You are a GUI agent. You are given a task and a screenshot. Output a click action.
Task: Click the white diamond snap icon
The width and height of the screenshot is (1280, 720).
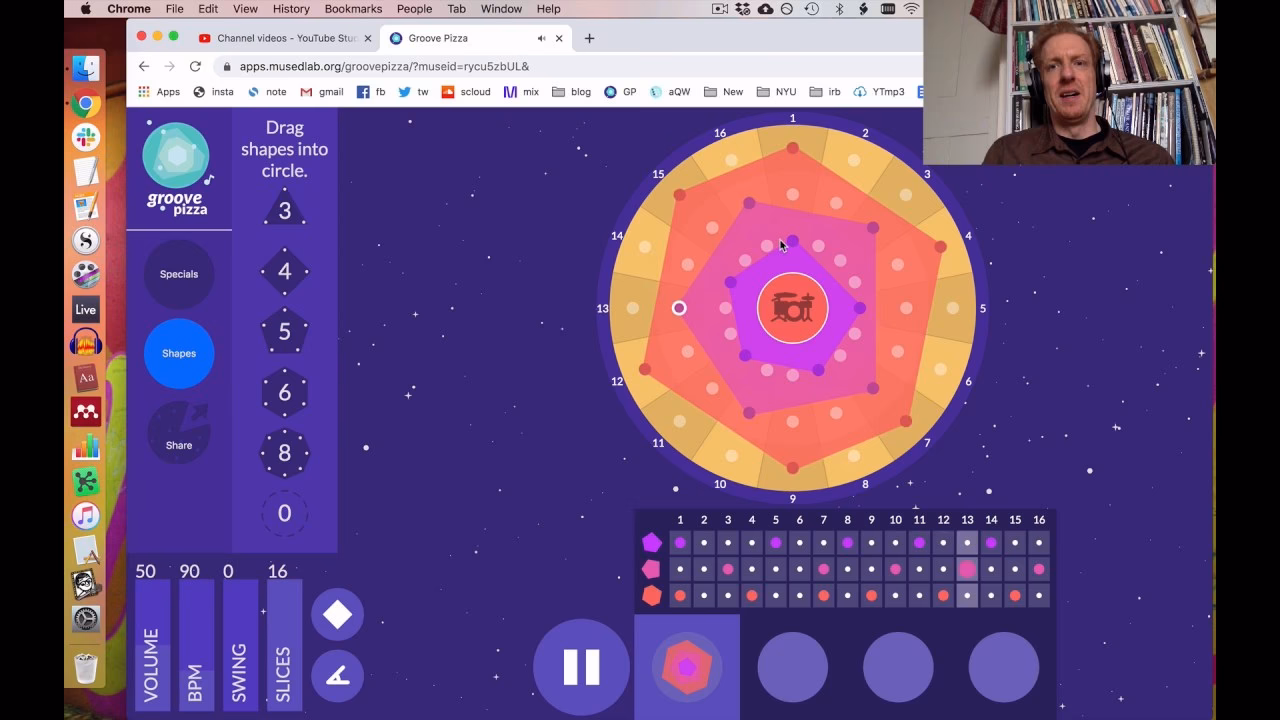[337, 613]
